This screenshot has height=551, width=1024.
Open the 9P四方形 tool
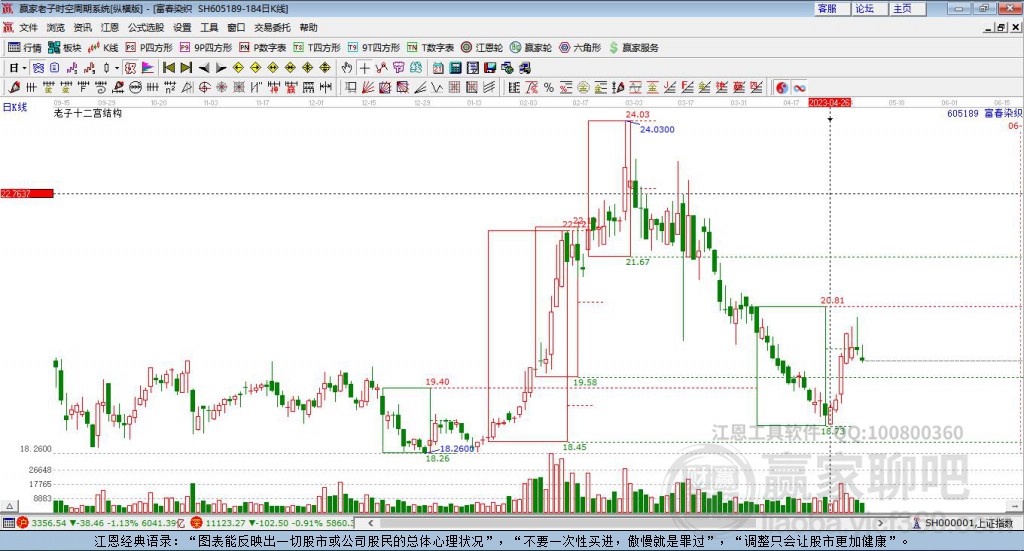[x=206, y=48]
